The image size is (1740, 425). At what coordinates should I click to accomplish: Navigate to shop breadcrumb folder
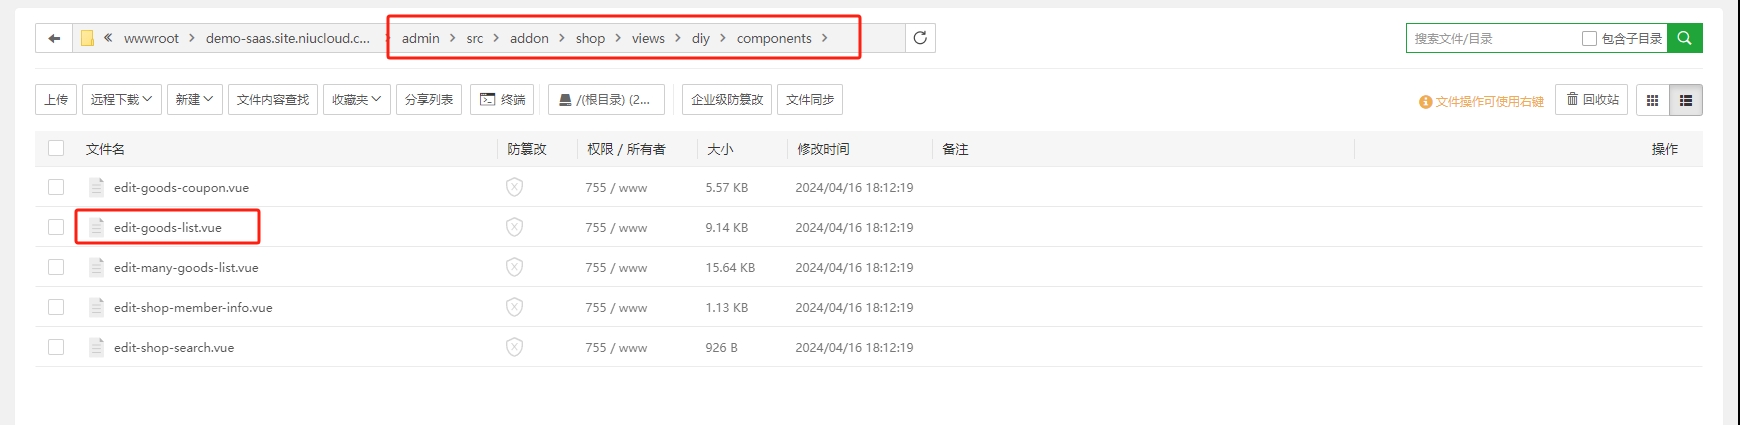tap(590, 38)
